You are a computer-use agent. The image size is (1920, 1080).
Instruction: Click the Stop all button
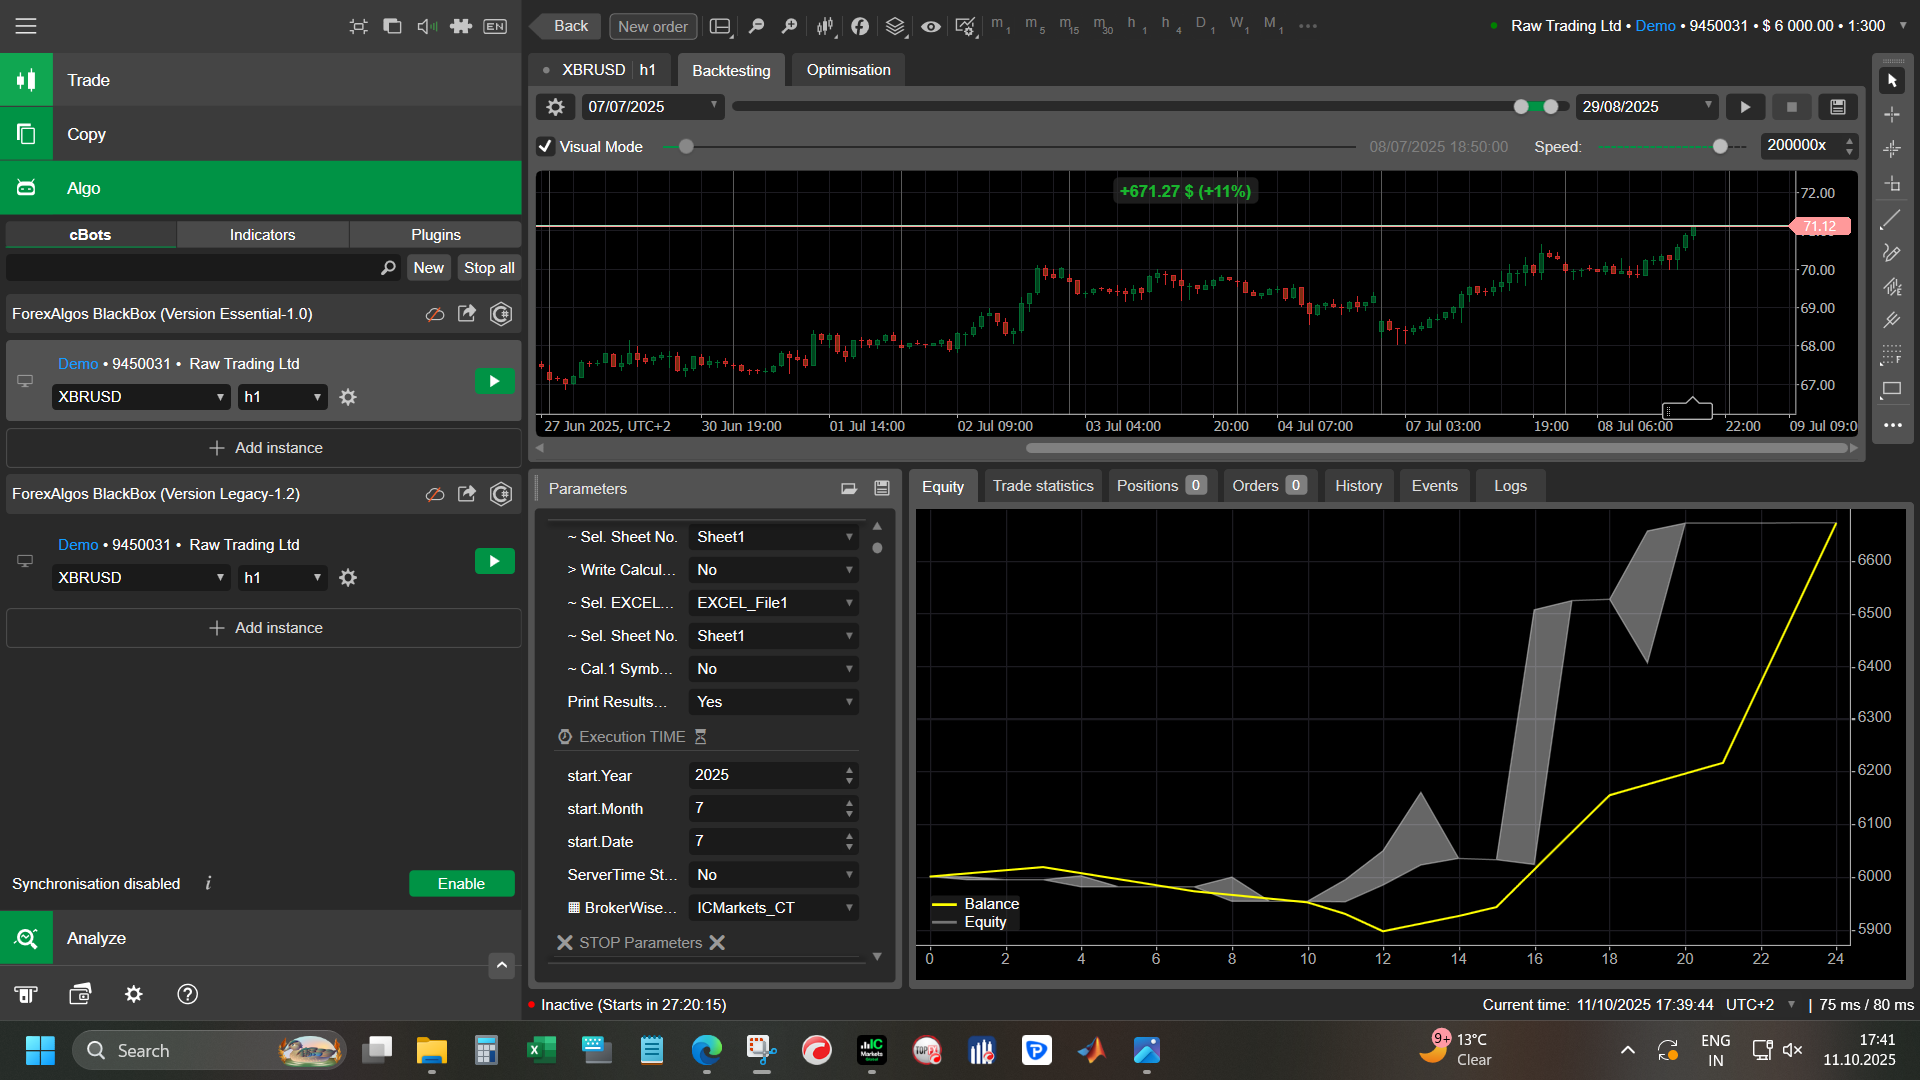(x=489, y=267)
